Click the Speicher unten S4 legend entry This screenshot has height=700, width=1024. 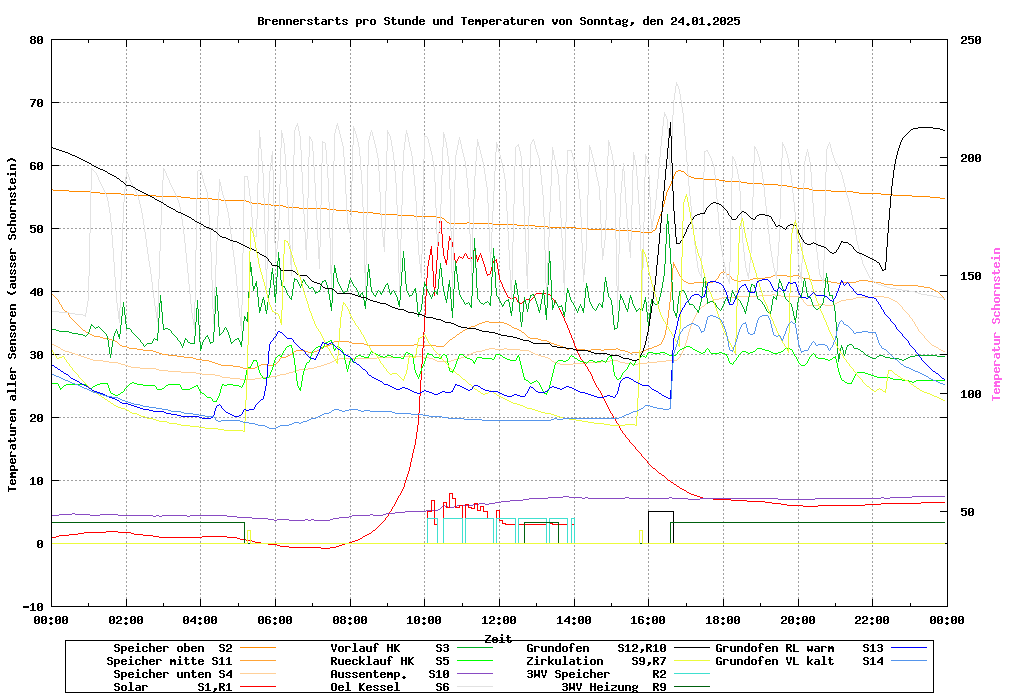[x=169, y=674]
